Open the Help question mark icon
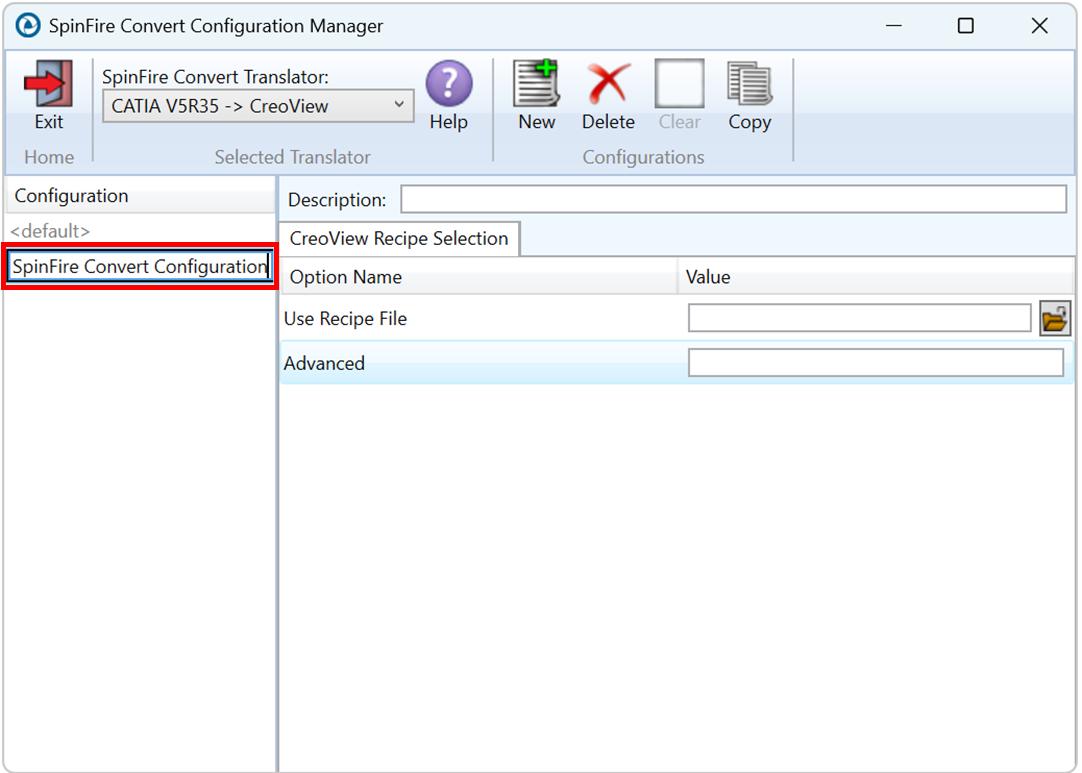Viewport: 1082px width, 773px height. (x=449, y=84)
